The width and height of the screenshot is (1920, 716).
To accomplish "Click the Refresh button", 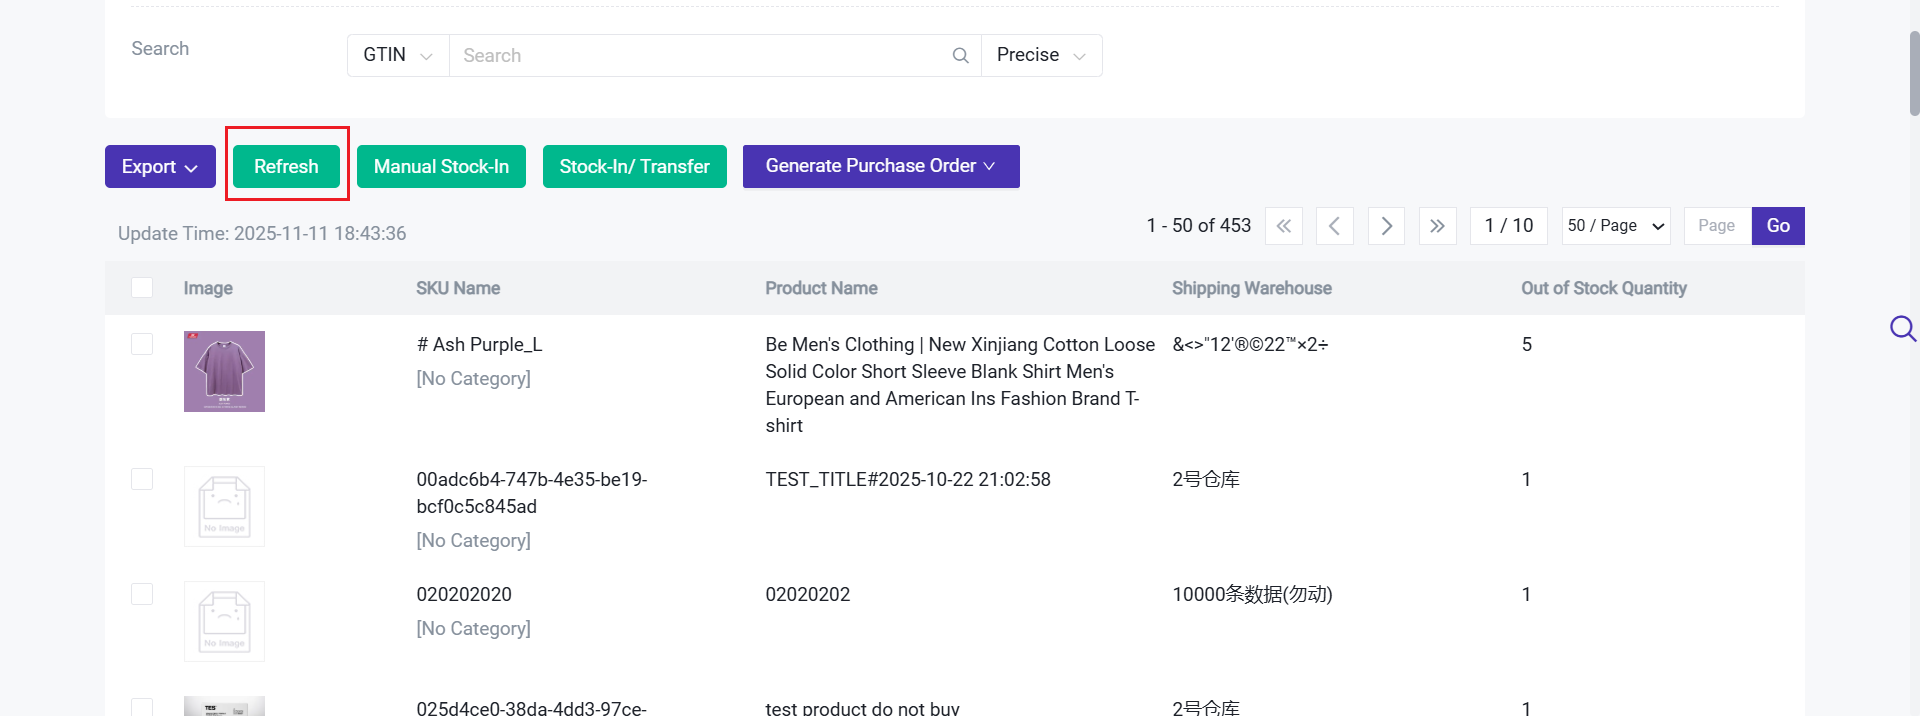I will point(286,167).
